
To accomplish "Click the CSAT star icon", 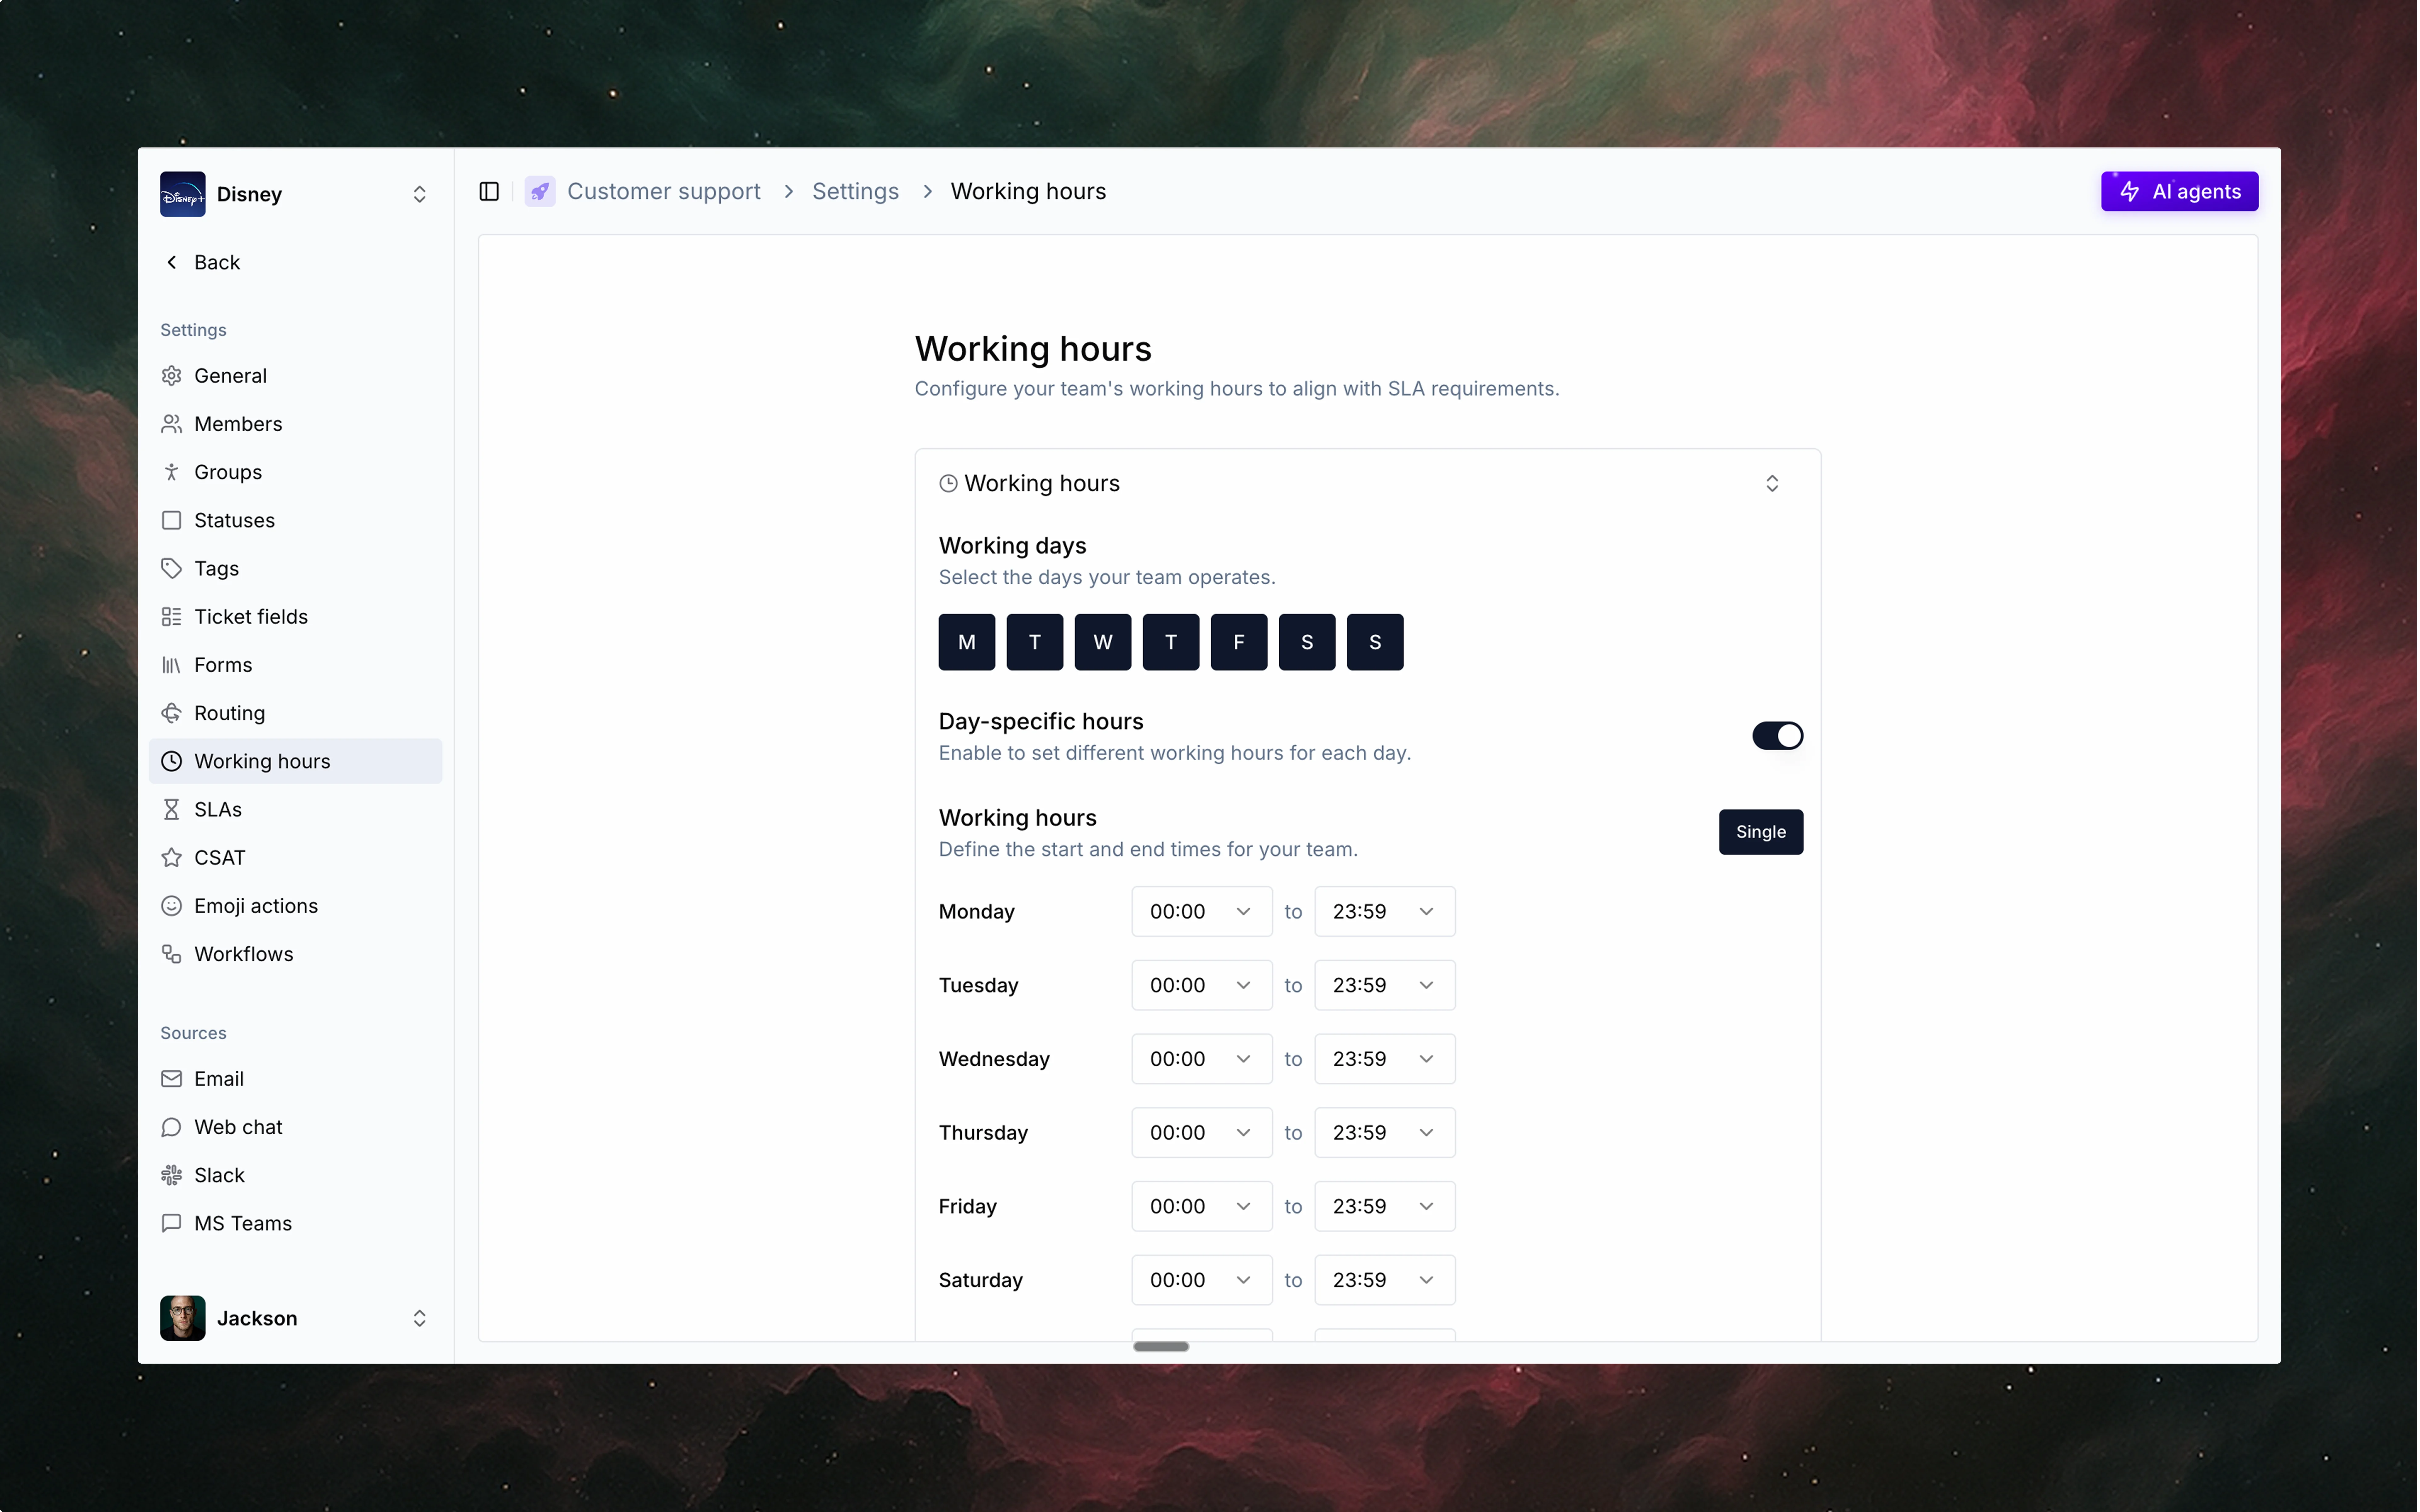I will pyautogui.click(x=172, y=858).
